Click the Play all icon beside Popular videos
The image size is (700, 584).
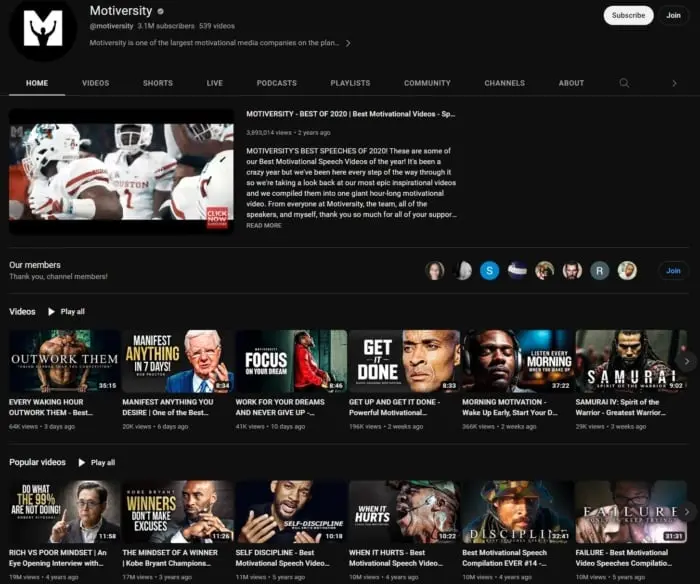tap(82, 463)
